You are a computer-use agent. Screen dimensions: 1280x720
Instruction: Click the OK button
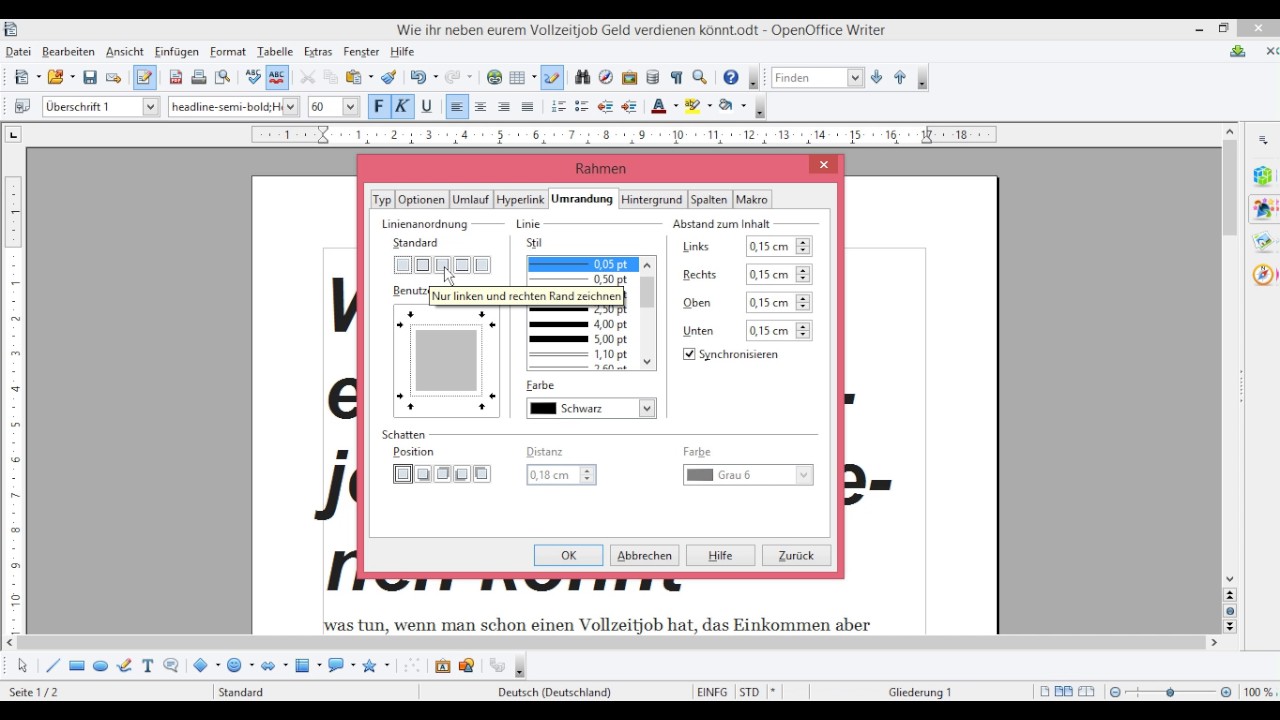tap(568, 555)
